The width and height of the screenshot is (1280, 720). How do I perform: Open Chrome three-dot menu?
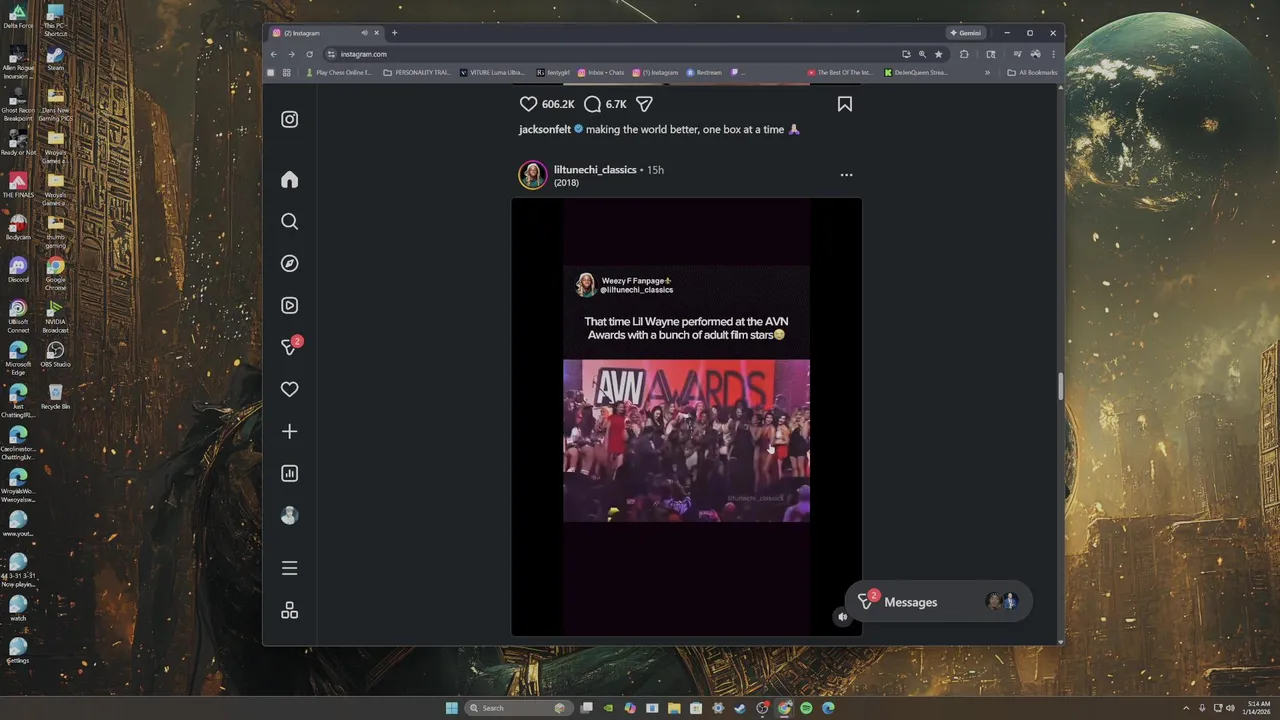pyautogui.click(x=1053, y=54)
